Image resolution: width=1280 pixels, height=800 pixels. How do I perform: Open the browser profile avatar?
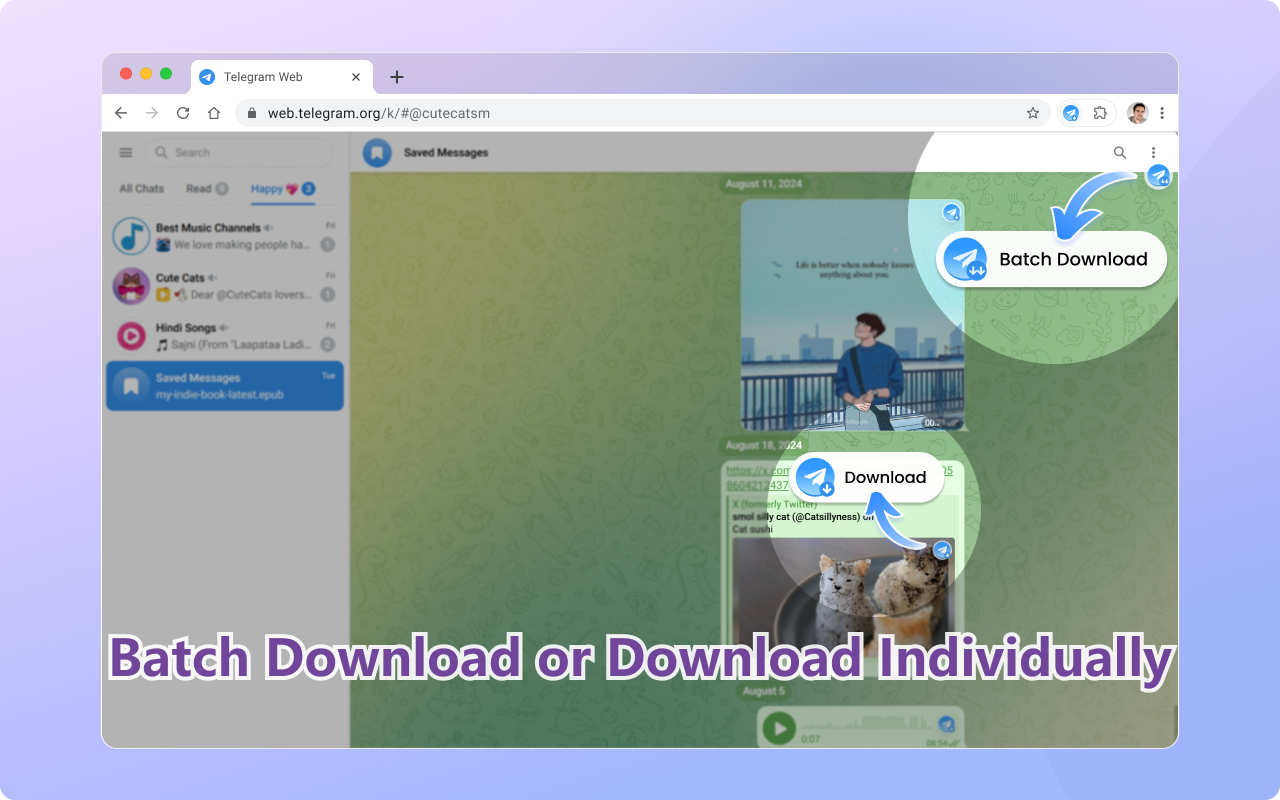1138,113
